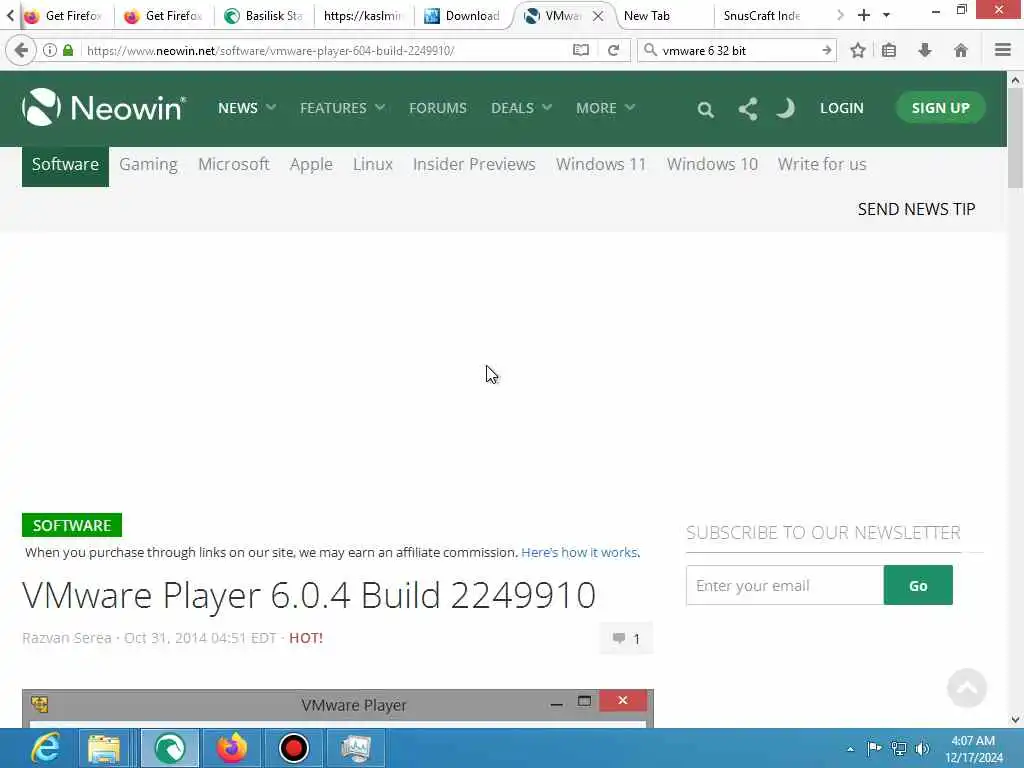Image resolution: width=1024 pixels, height=768 pixels.
Task: Click author name Razvan Serea
Action: click(x=67, y=638)
